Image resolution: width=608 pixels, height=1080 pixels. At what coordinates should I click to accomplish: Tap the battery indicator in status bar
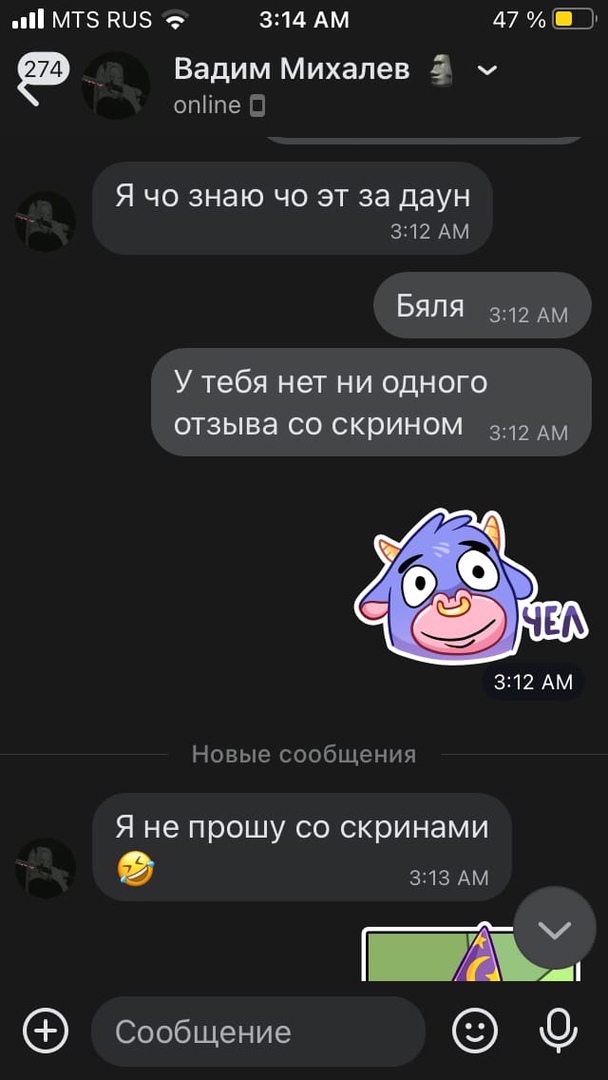click(574, 19)
